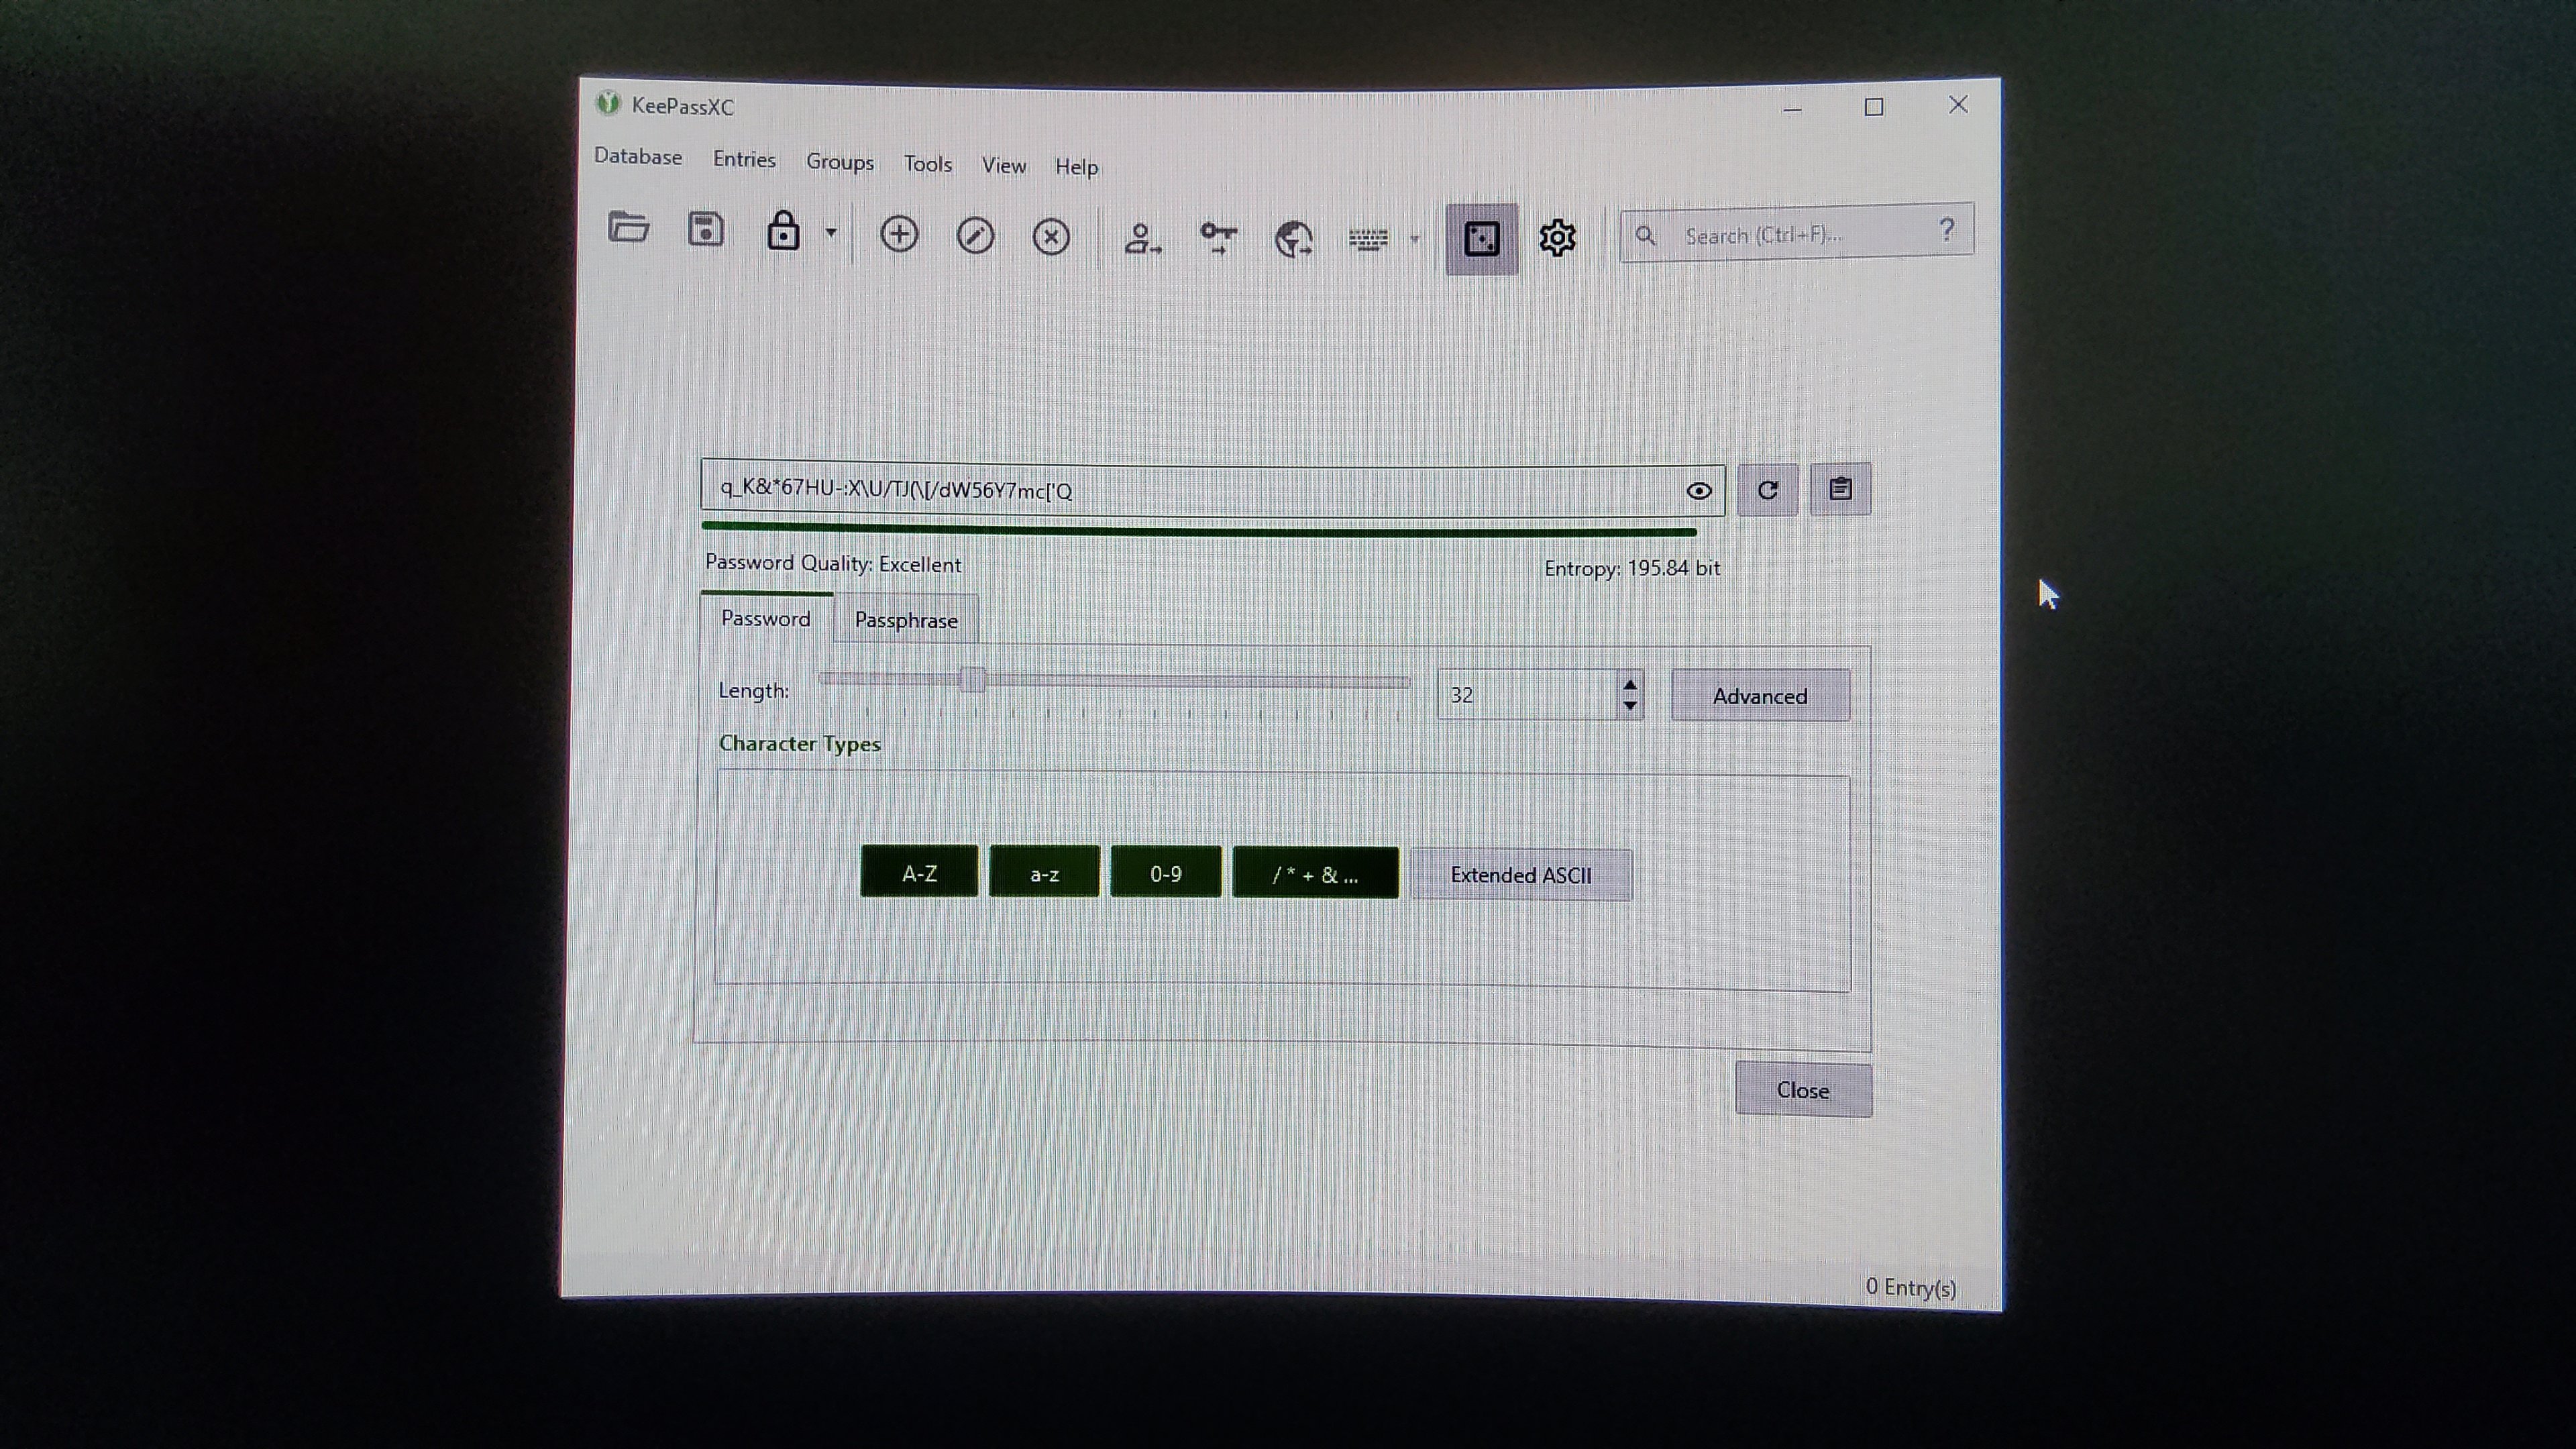This screenshot has width=2576, height=1449.
Task: Regenerate the password with refresh icon
Action: [x=1767, y=490]
